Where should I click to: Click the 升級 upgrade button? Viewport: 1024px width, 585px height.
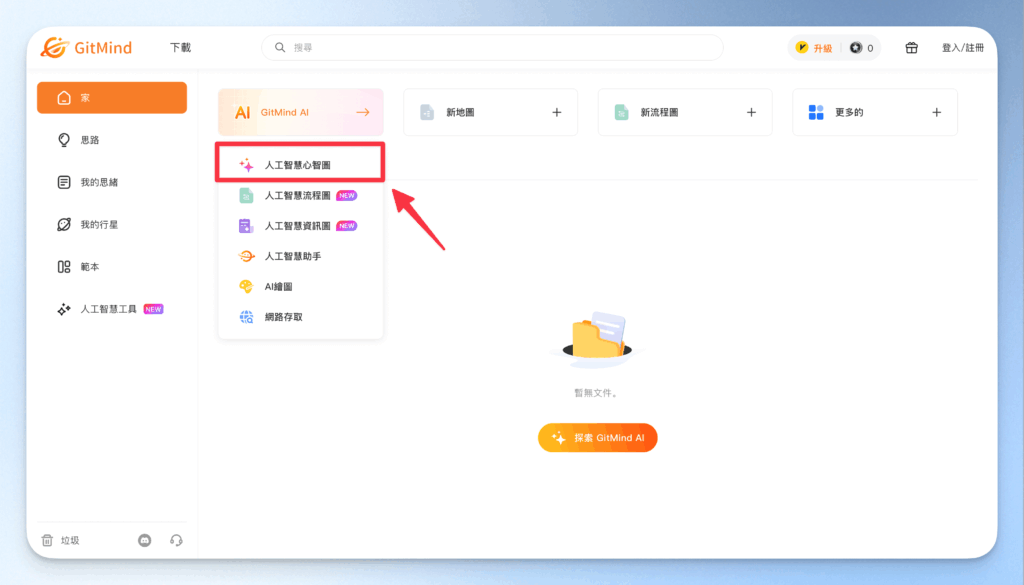pos(814,47)
